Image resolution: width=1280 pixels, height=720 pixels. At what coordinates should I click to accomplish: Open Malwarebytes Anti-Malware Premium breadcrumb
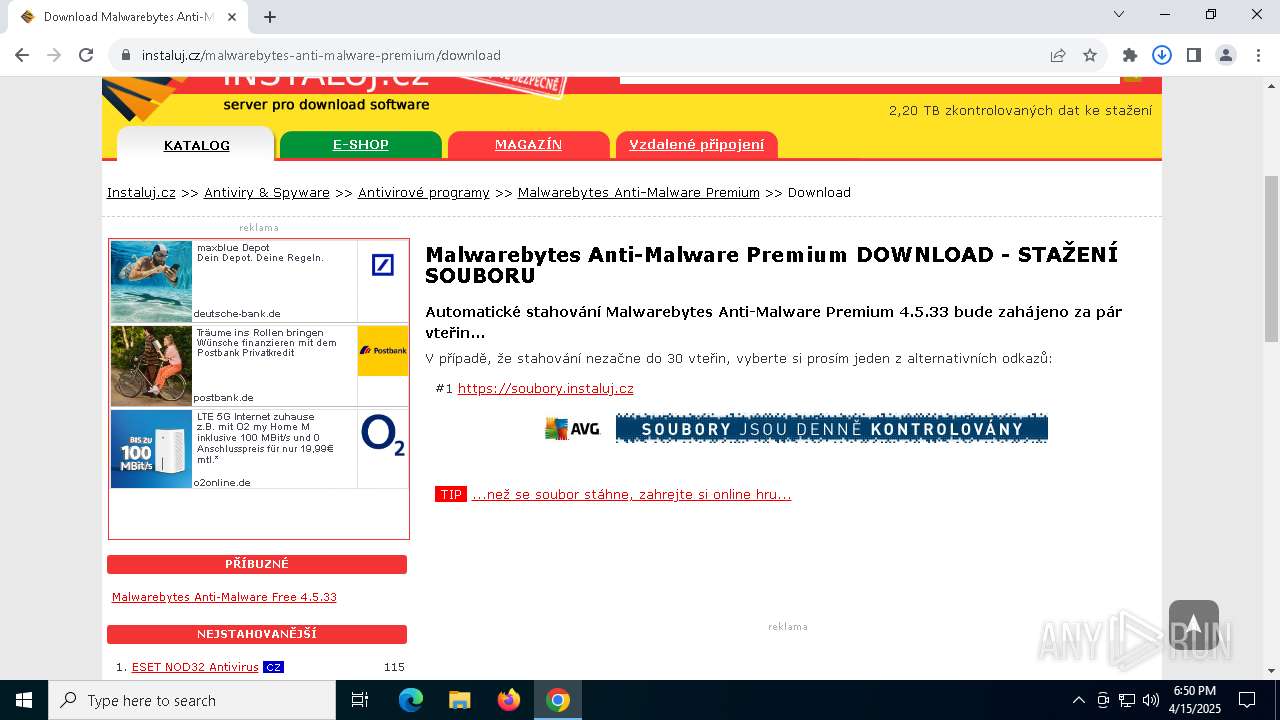pos(639,193)
